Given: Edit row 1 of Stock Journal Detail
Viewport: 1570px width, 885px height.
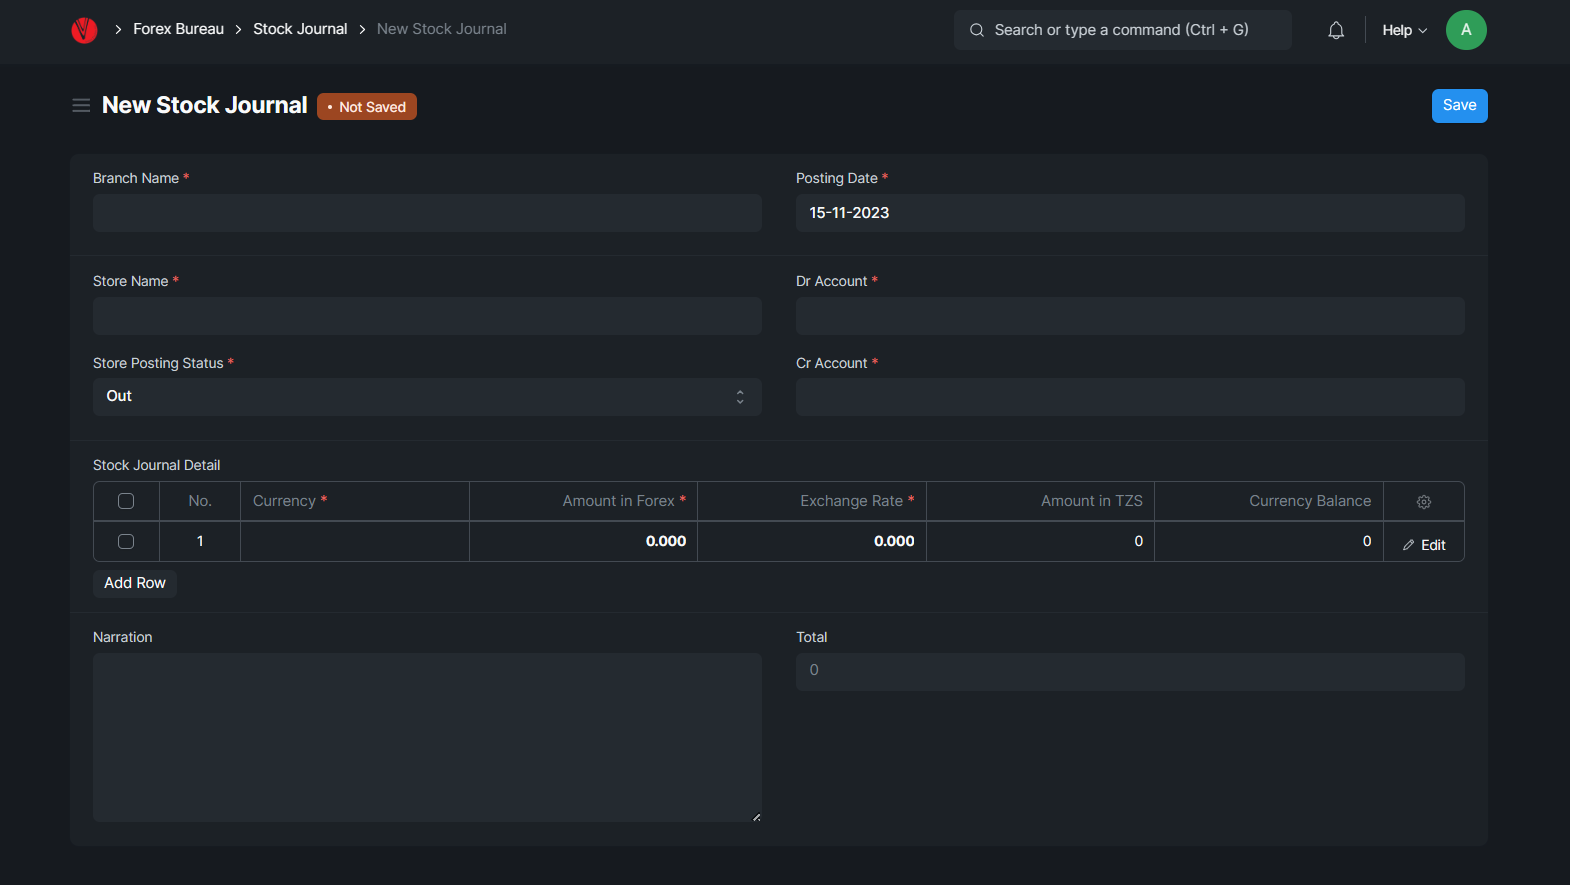Looking at the screenshot, I should click(1424, 545).
